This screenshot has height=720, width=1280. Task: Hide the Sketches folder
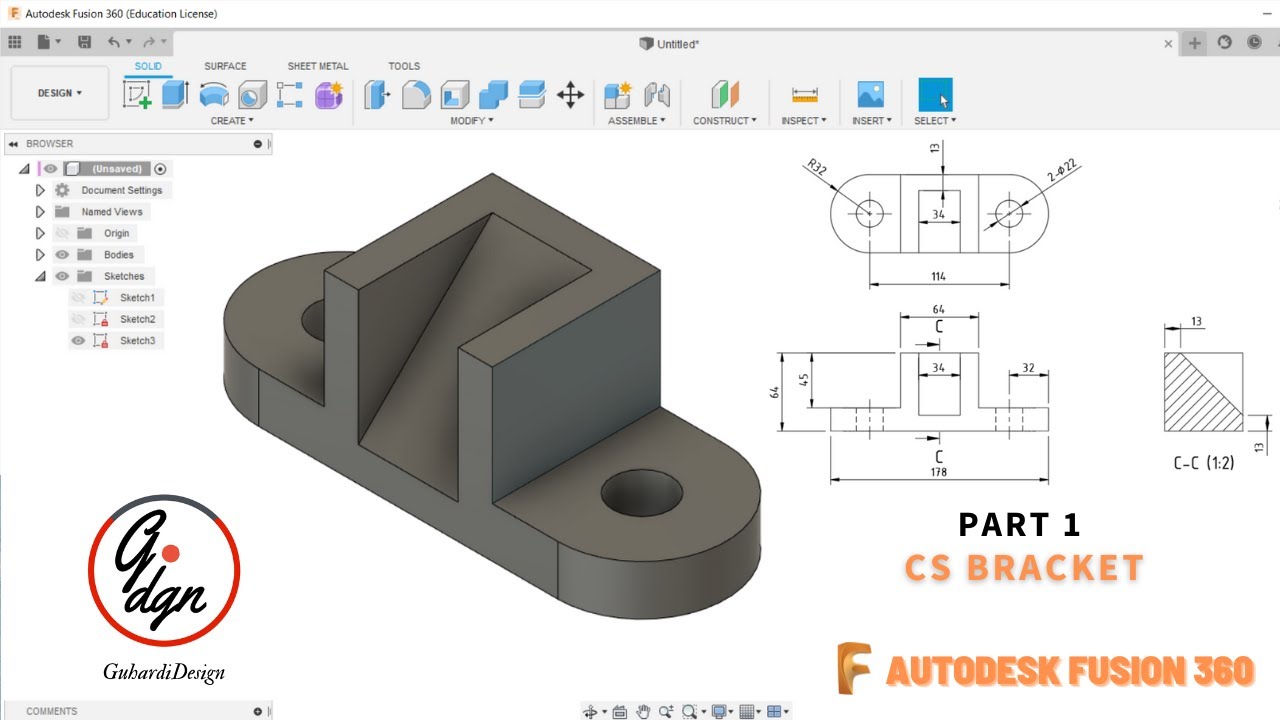click(x=62, y=276)
